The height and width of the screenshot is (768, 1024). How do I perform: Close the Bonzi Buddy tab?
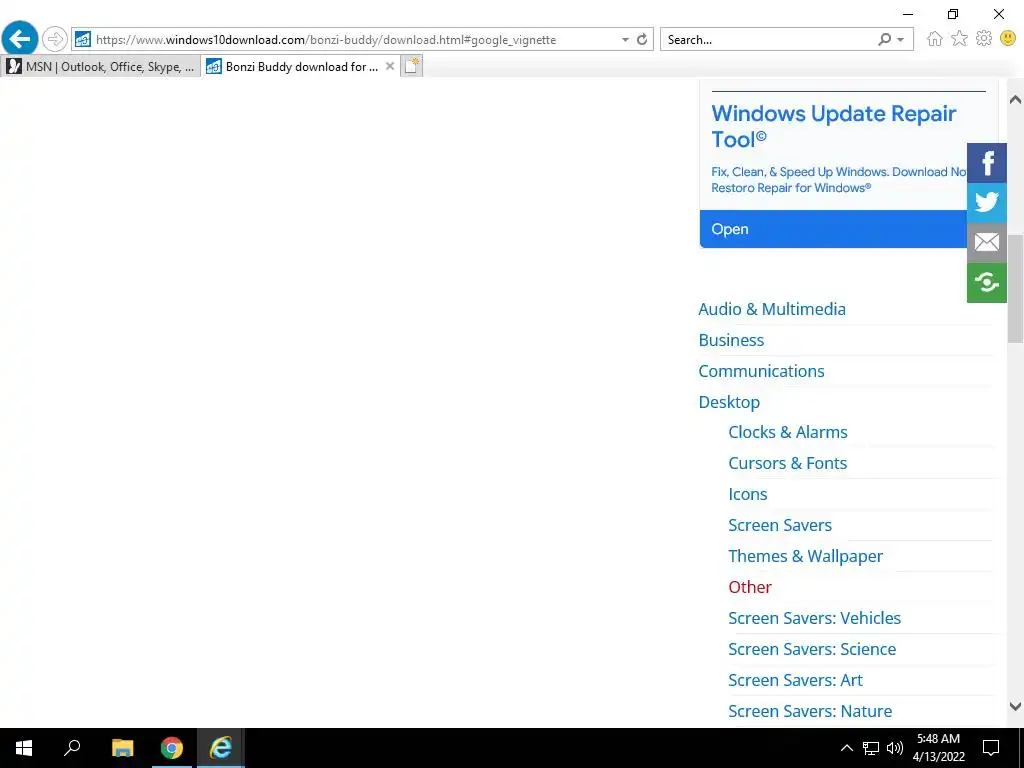click(390, 66)
